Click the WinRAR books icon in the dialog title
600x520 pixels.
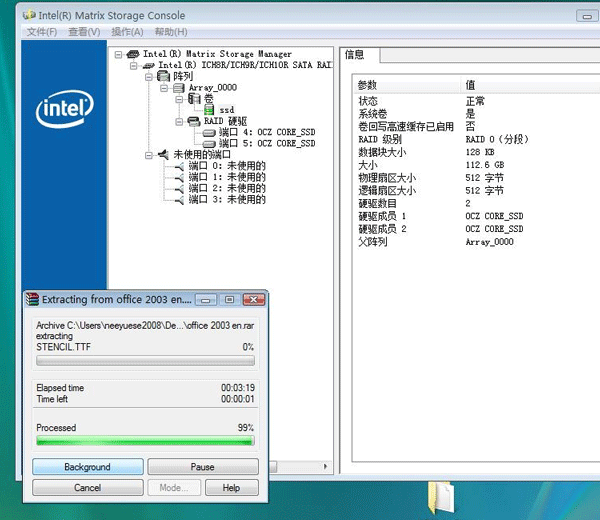33,299
